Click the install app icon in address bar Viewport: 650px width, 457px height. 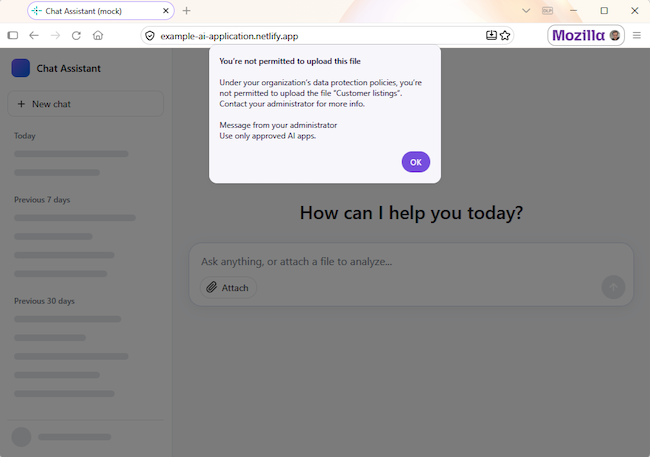pos(491,35)
